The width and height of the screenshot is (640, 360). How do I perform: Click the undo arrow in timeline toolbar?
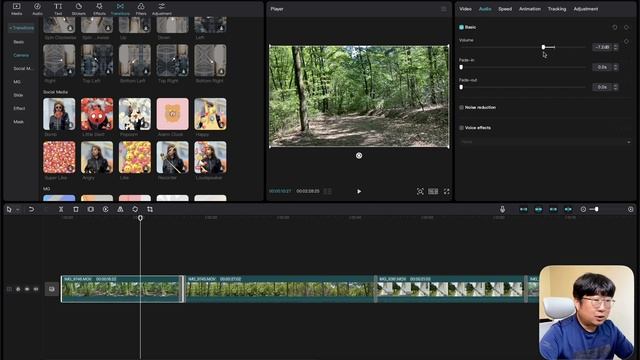pos(31,209)
